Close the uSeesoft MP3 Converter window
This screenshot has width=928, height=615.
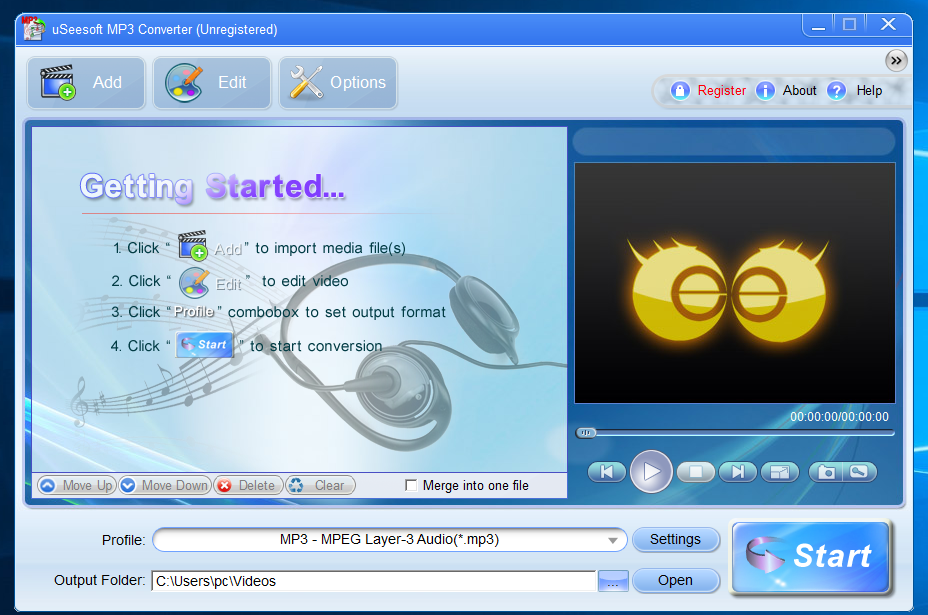888,24
